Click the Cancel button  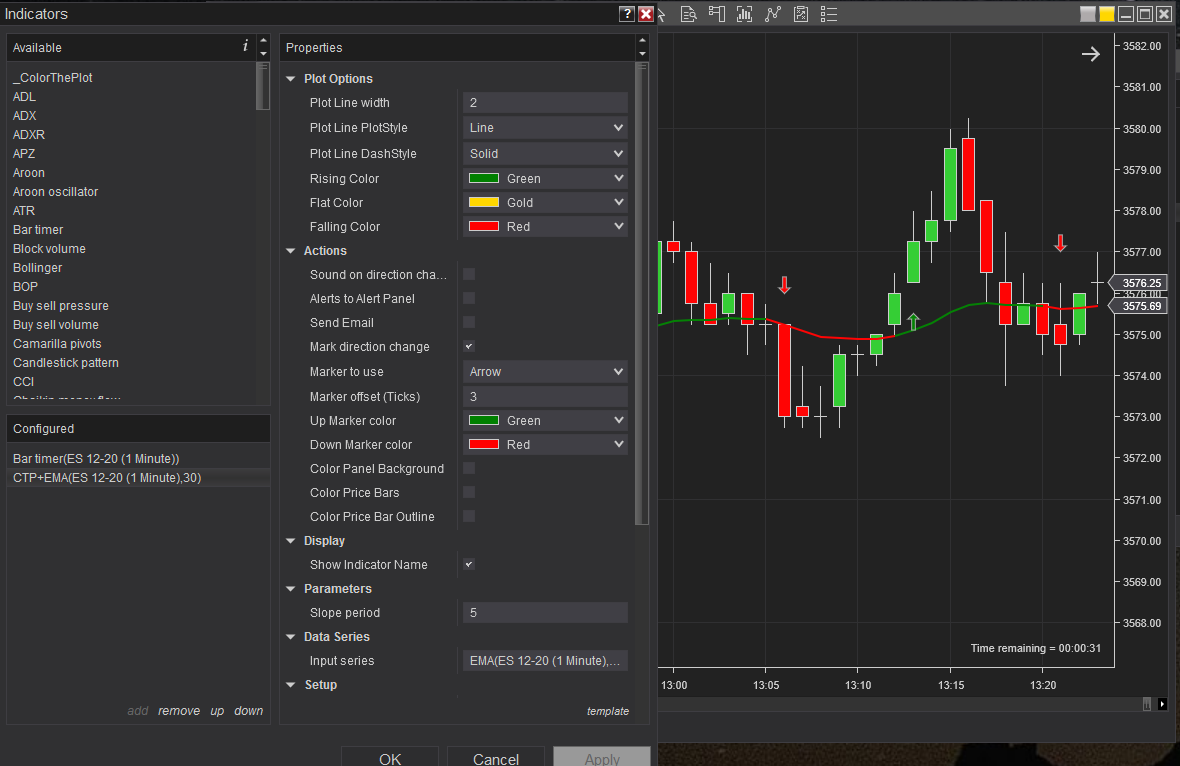pos(496,757)
